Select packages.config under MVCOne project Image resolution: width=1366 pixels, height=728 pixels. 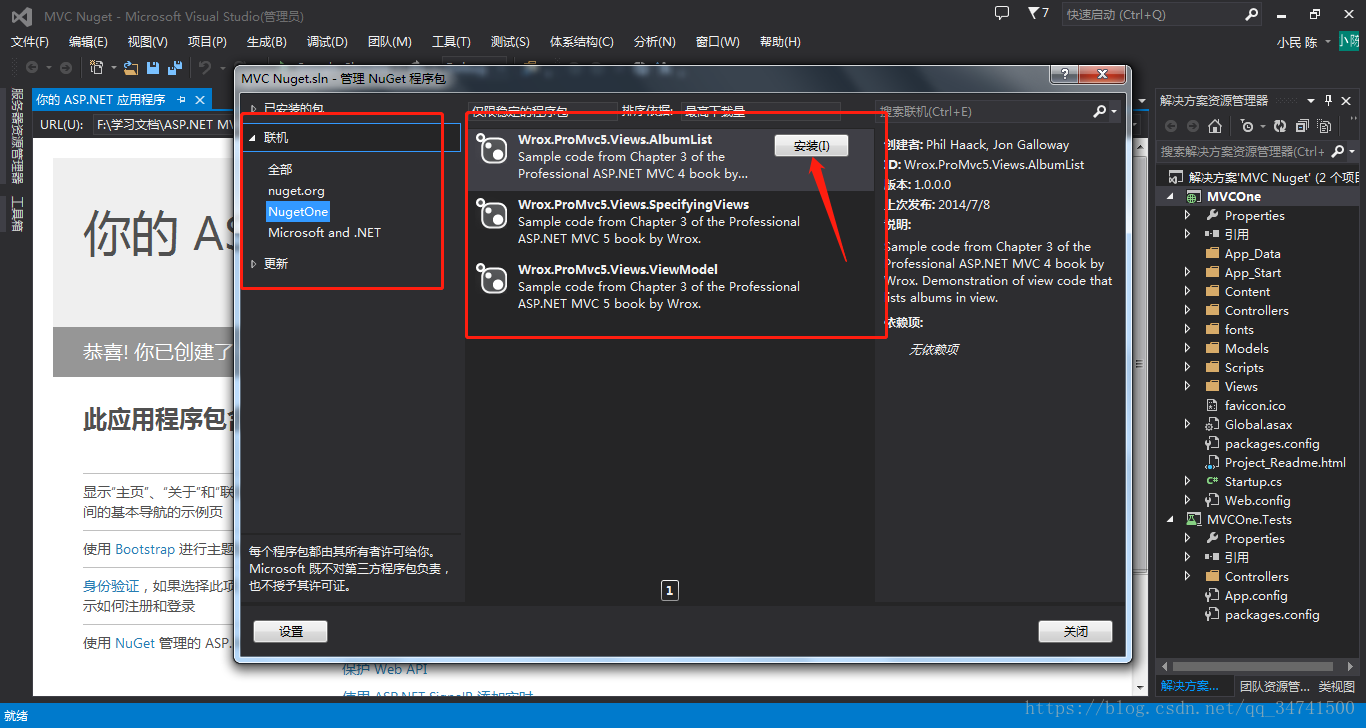pos(1272,444)
